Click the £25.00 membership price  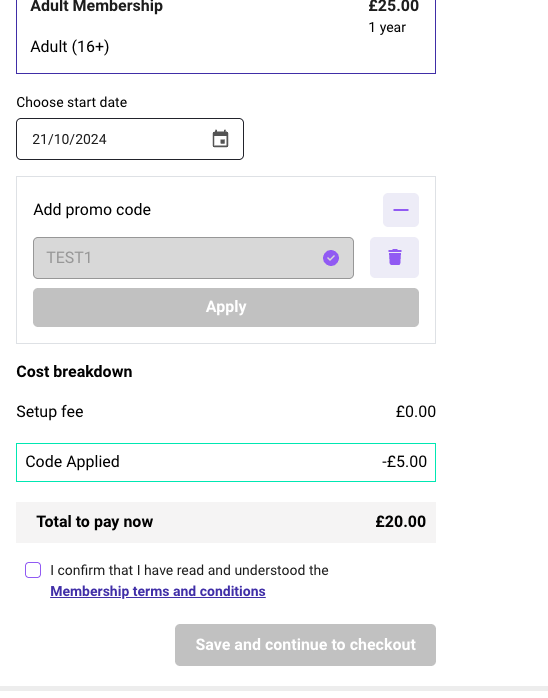coord(394,6)
